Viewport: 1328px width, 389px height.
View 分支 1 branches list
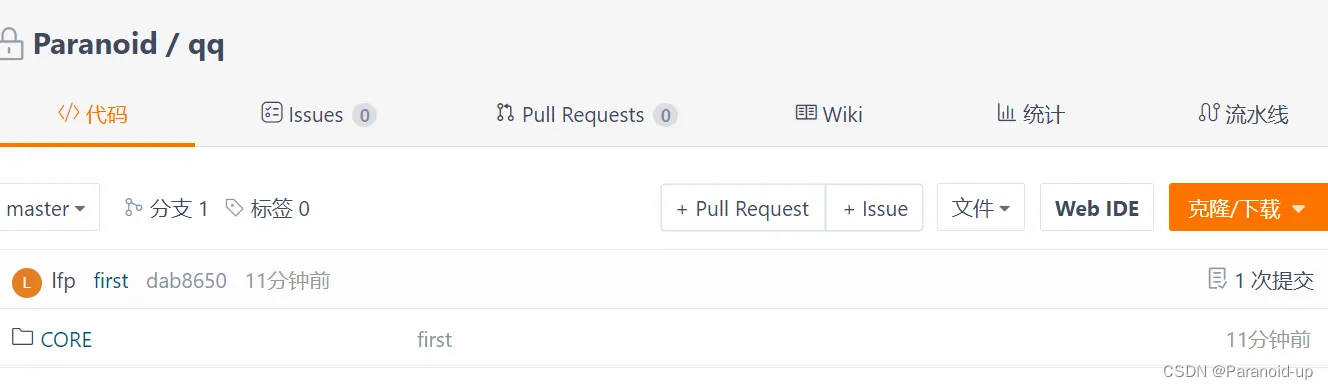pyautogui.click(x=166, y=208)
